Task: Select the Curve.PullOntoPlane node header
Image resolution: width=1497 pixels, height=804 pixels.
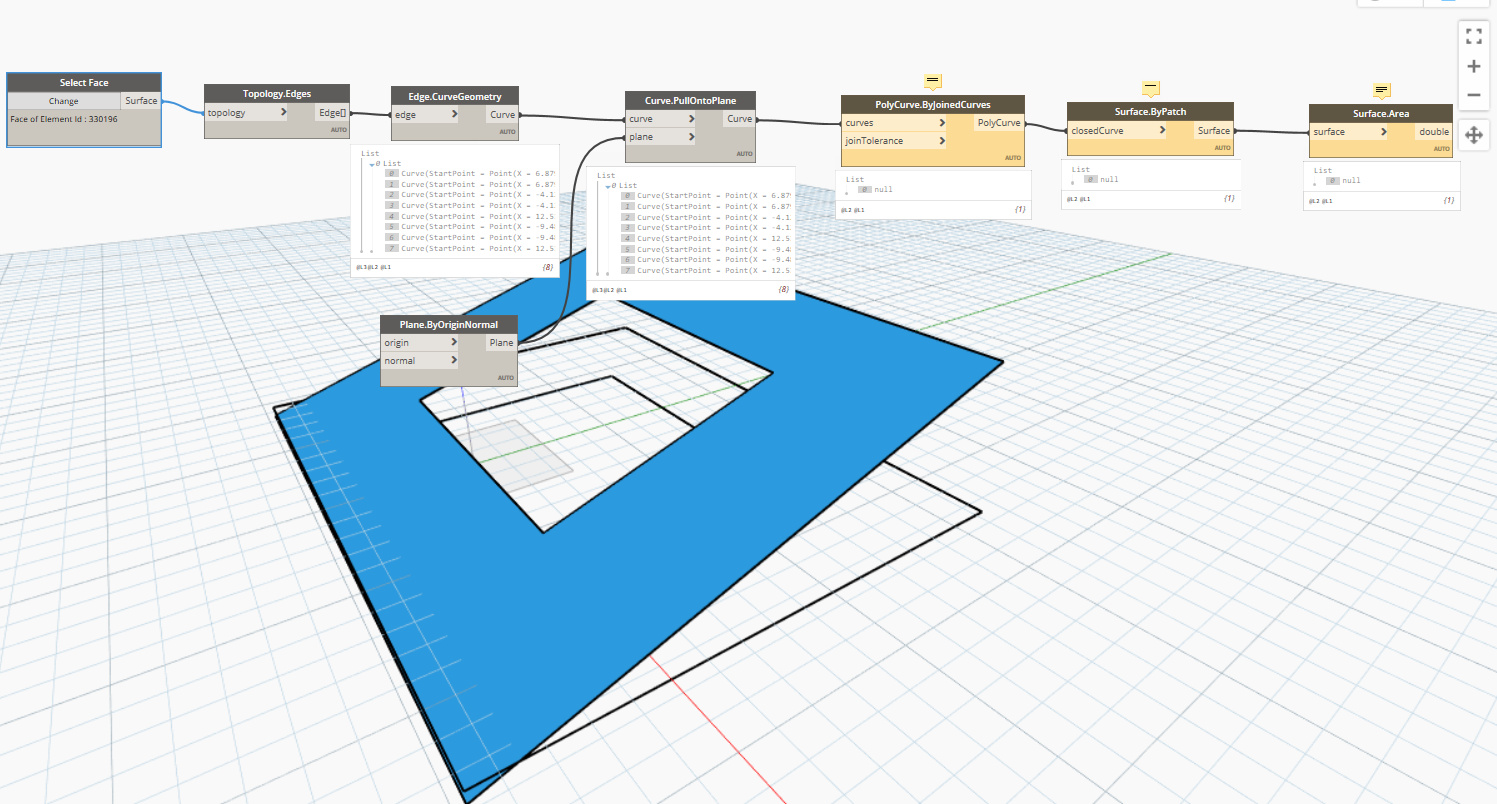Action: [691, 100]
